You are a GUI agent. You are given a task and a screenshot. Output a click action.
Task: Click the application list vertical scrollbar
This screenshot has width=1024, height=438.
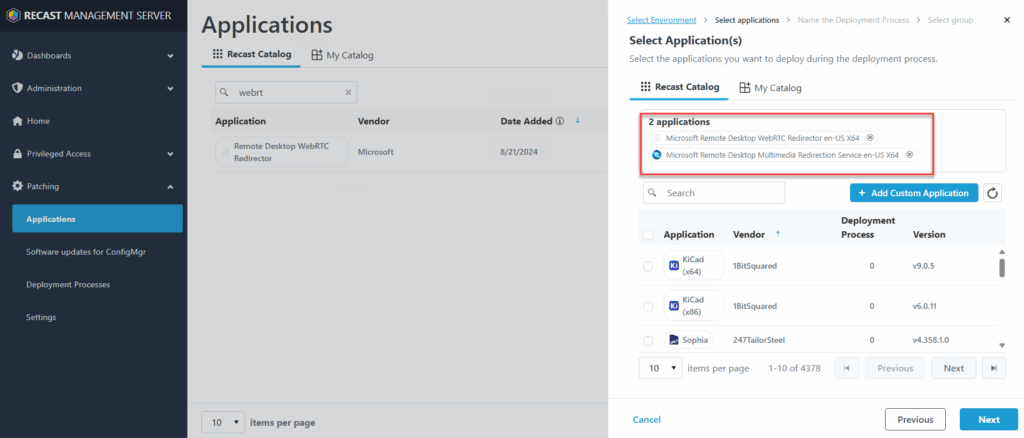1001,268
